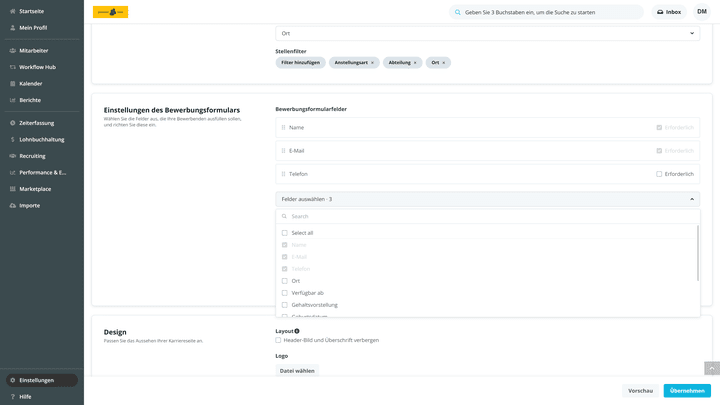Expand the Ort dropdown at top
Image resolution: width=720 pixels, height=405 pixels.
(x=692, y=33)
